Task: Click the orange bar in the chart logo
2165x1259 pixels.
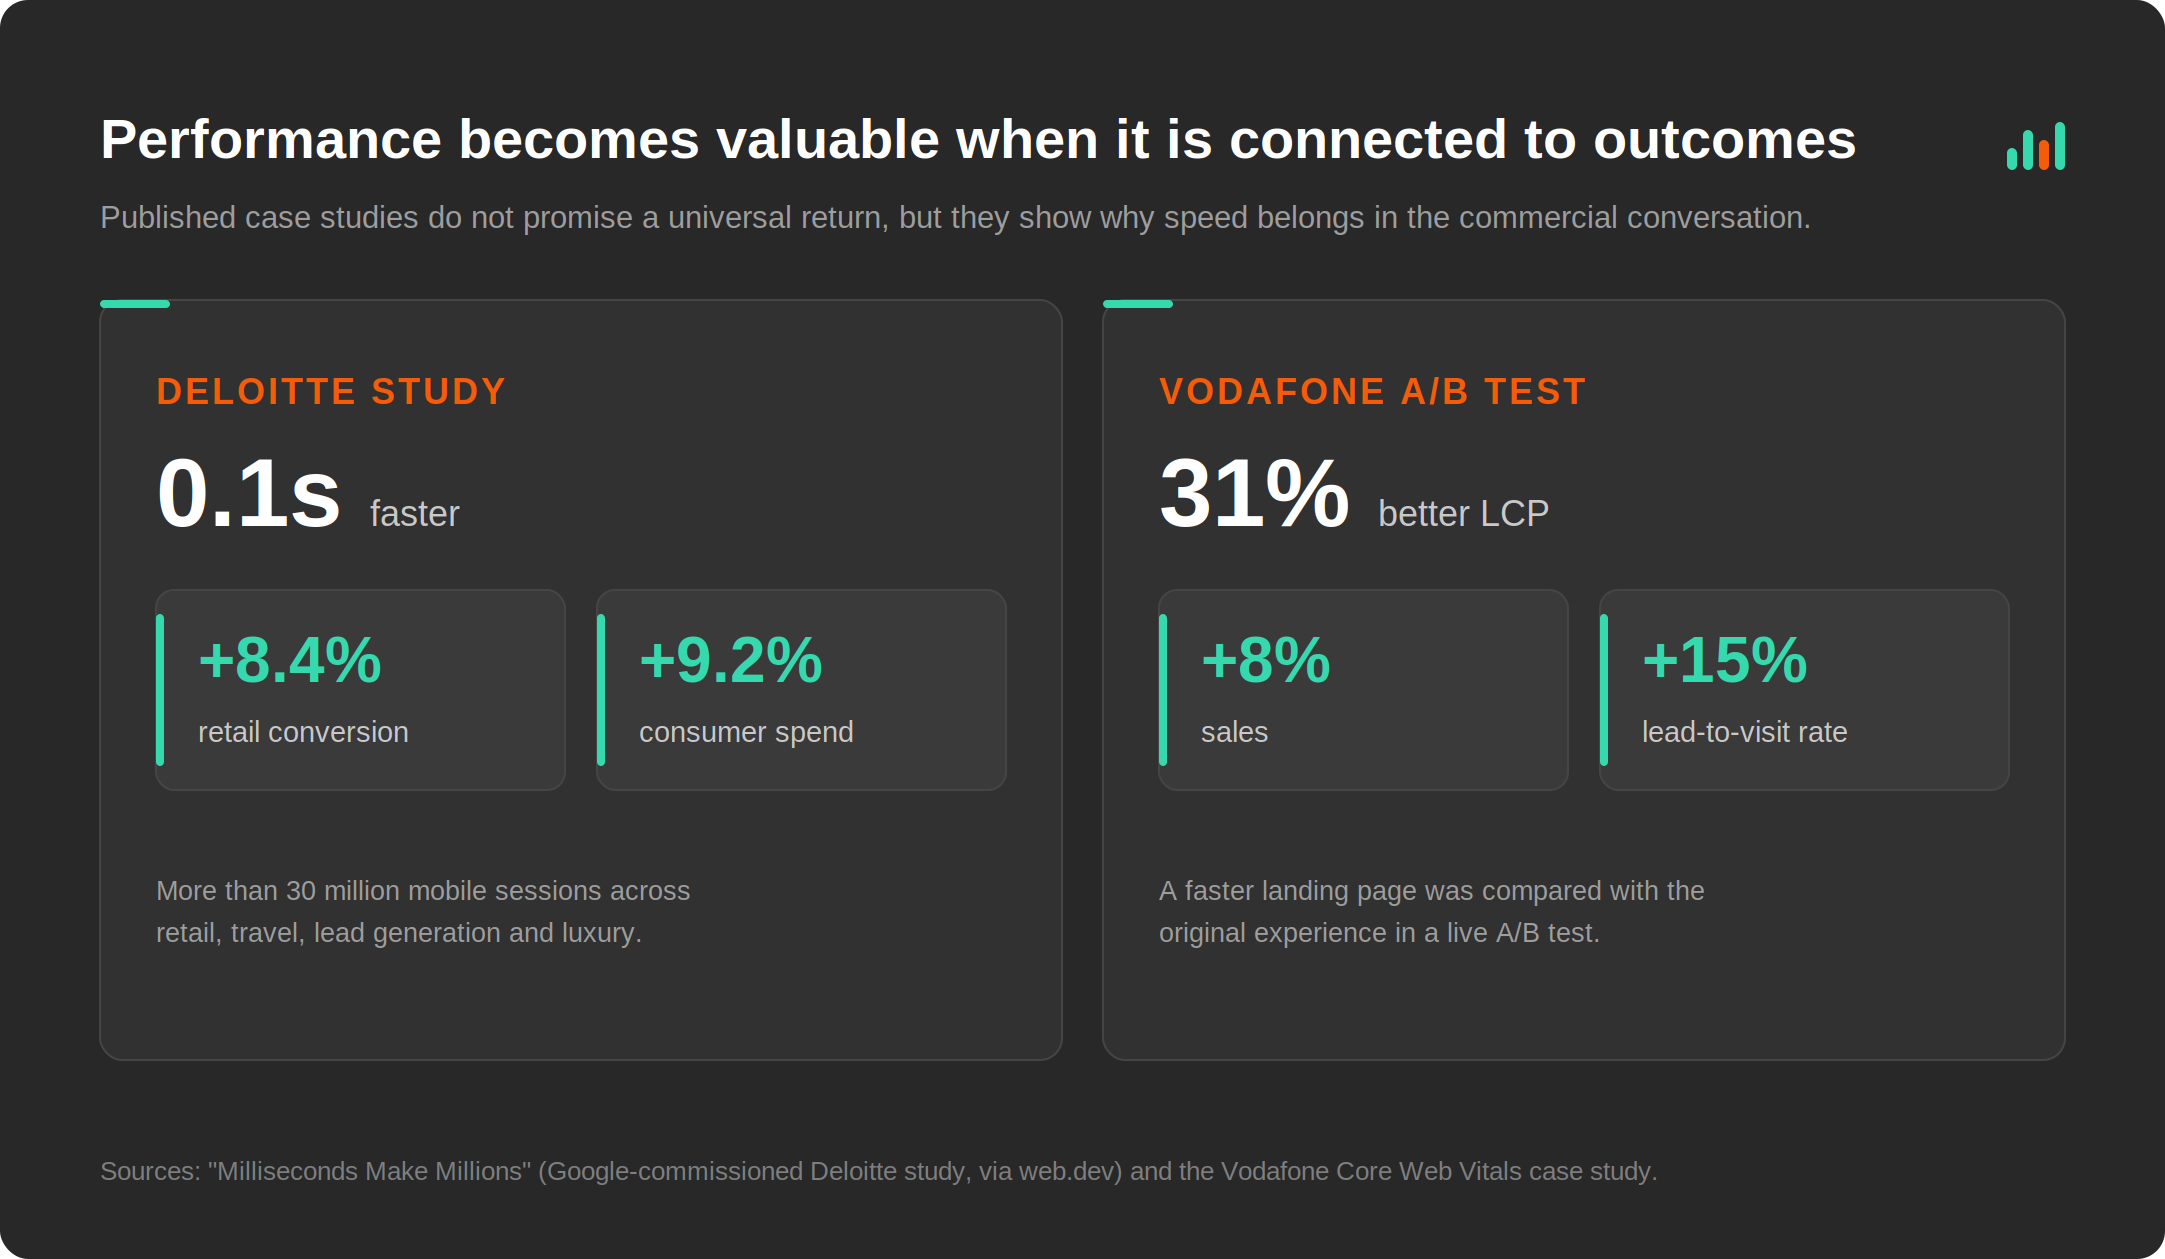Action: coord(2044,155)
